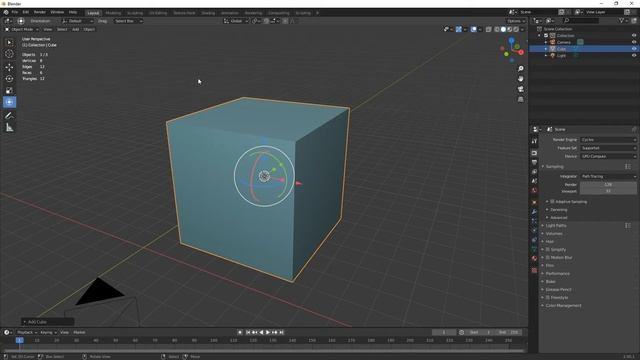Open the Edit menu

26,13
